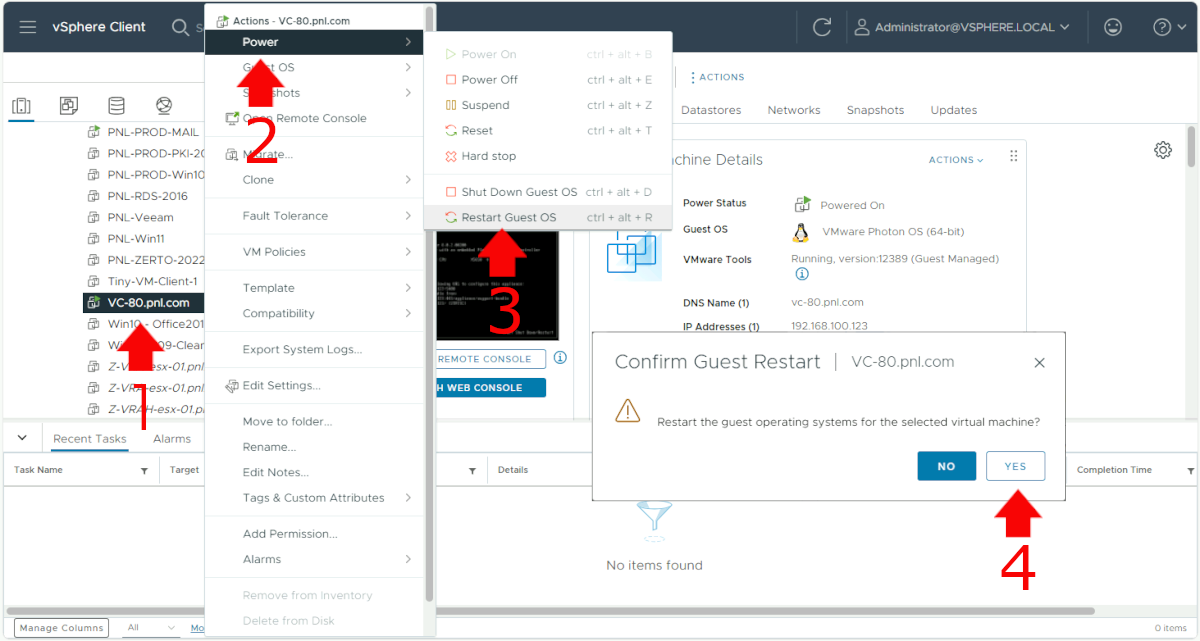Click the Remote Console button
The image size is (1200, 641).
click(490, 359)
